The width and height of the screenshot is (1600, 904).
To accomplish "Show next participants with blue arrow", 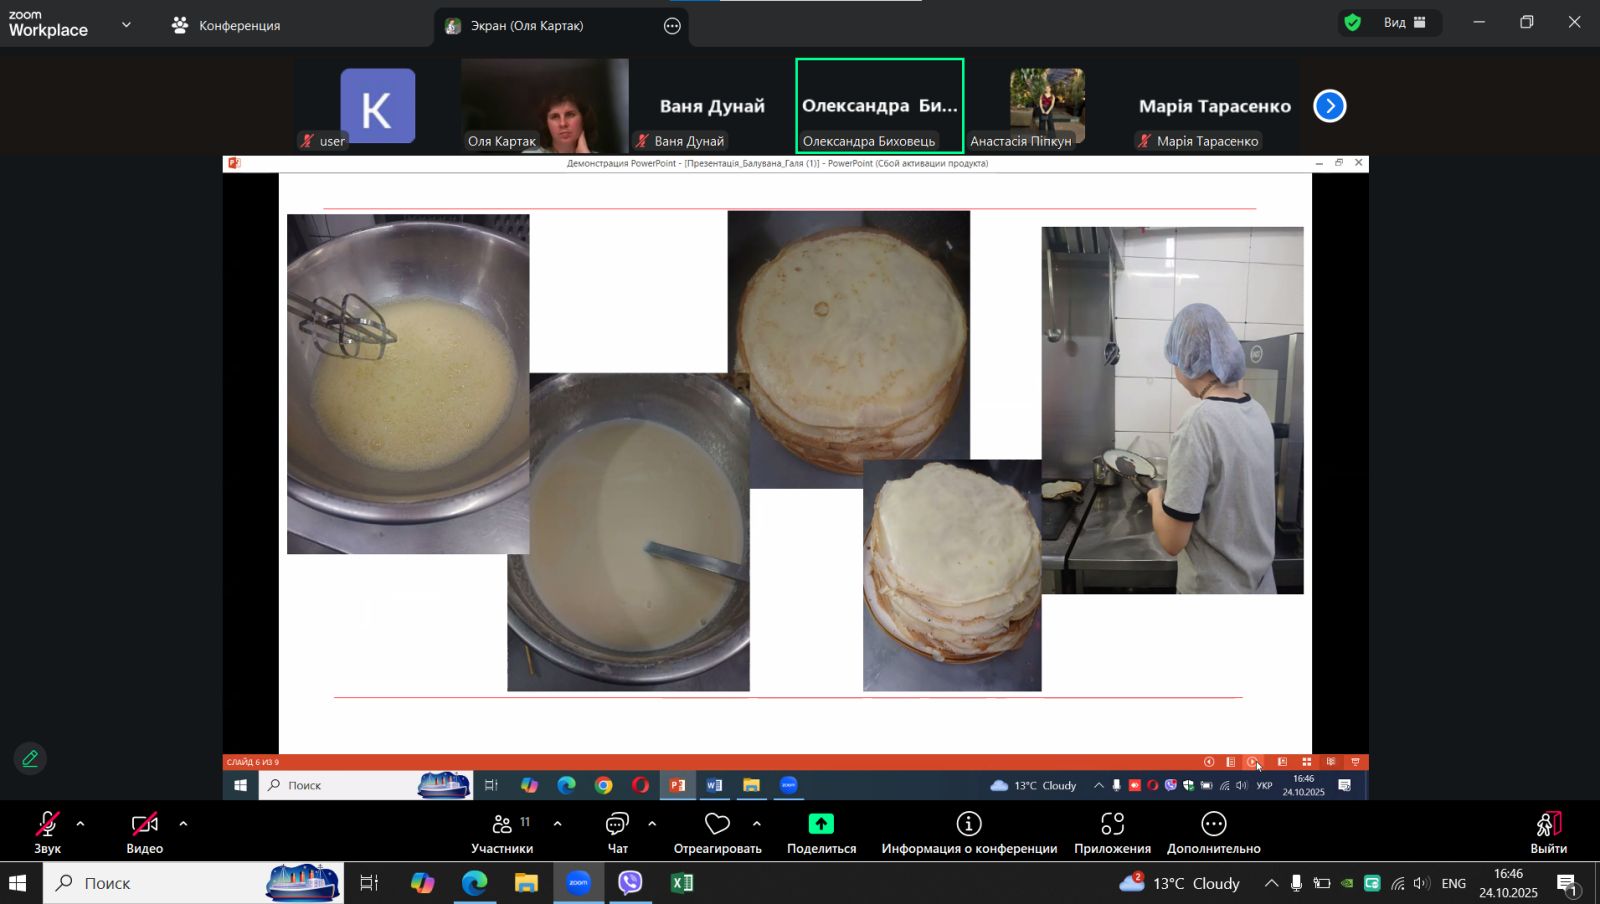I will point(1329,106).
